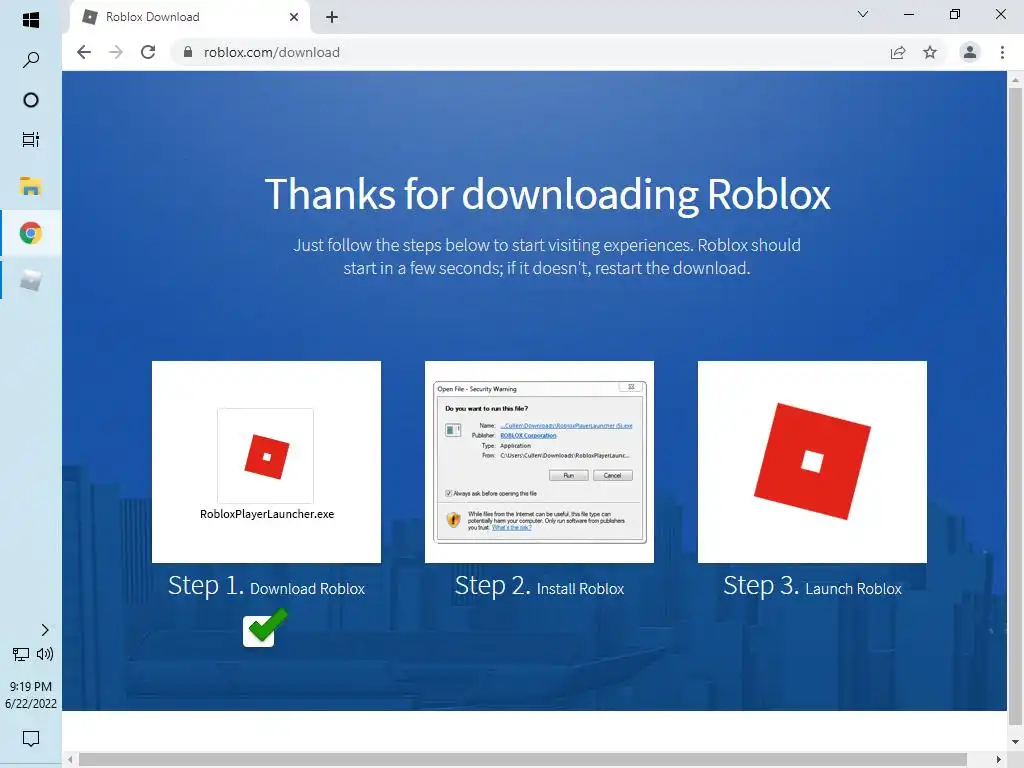This screenshot has height=768, width=1024.
Task: Open the Roblox app in the taskbar
Action: click(x=31, y=281)
